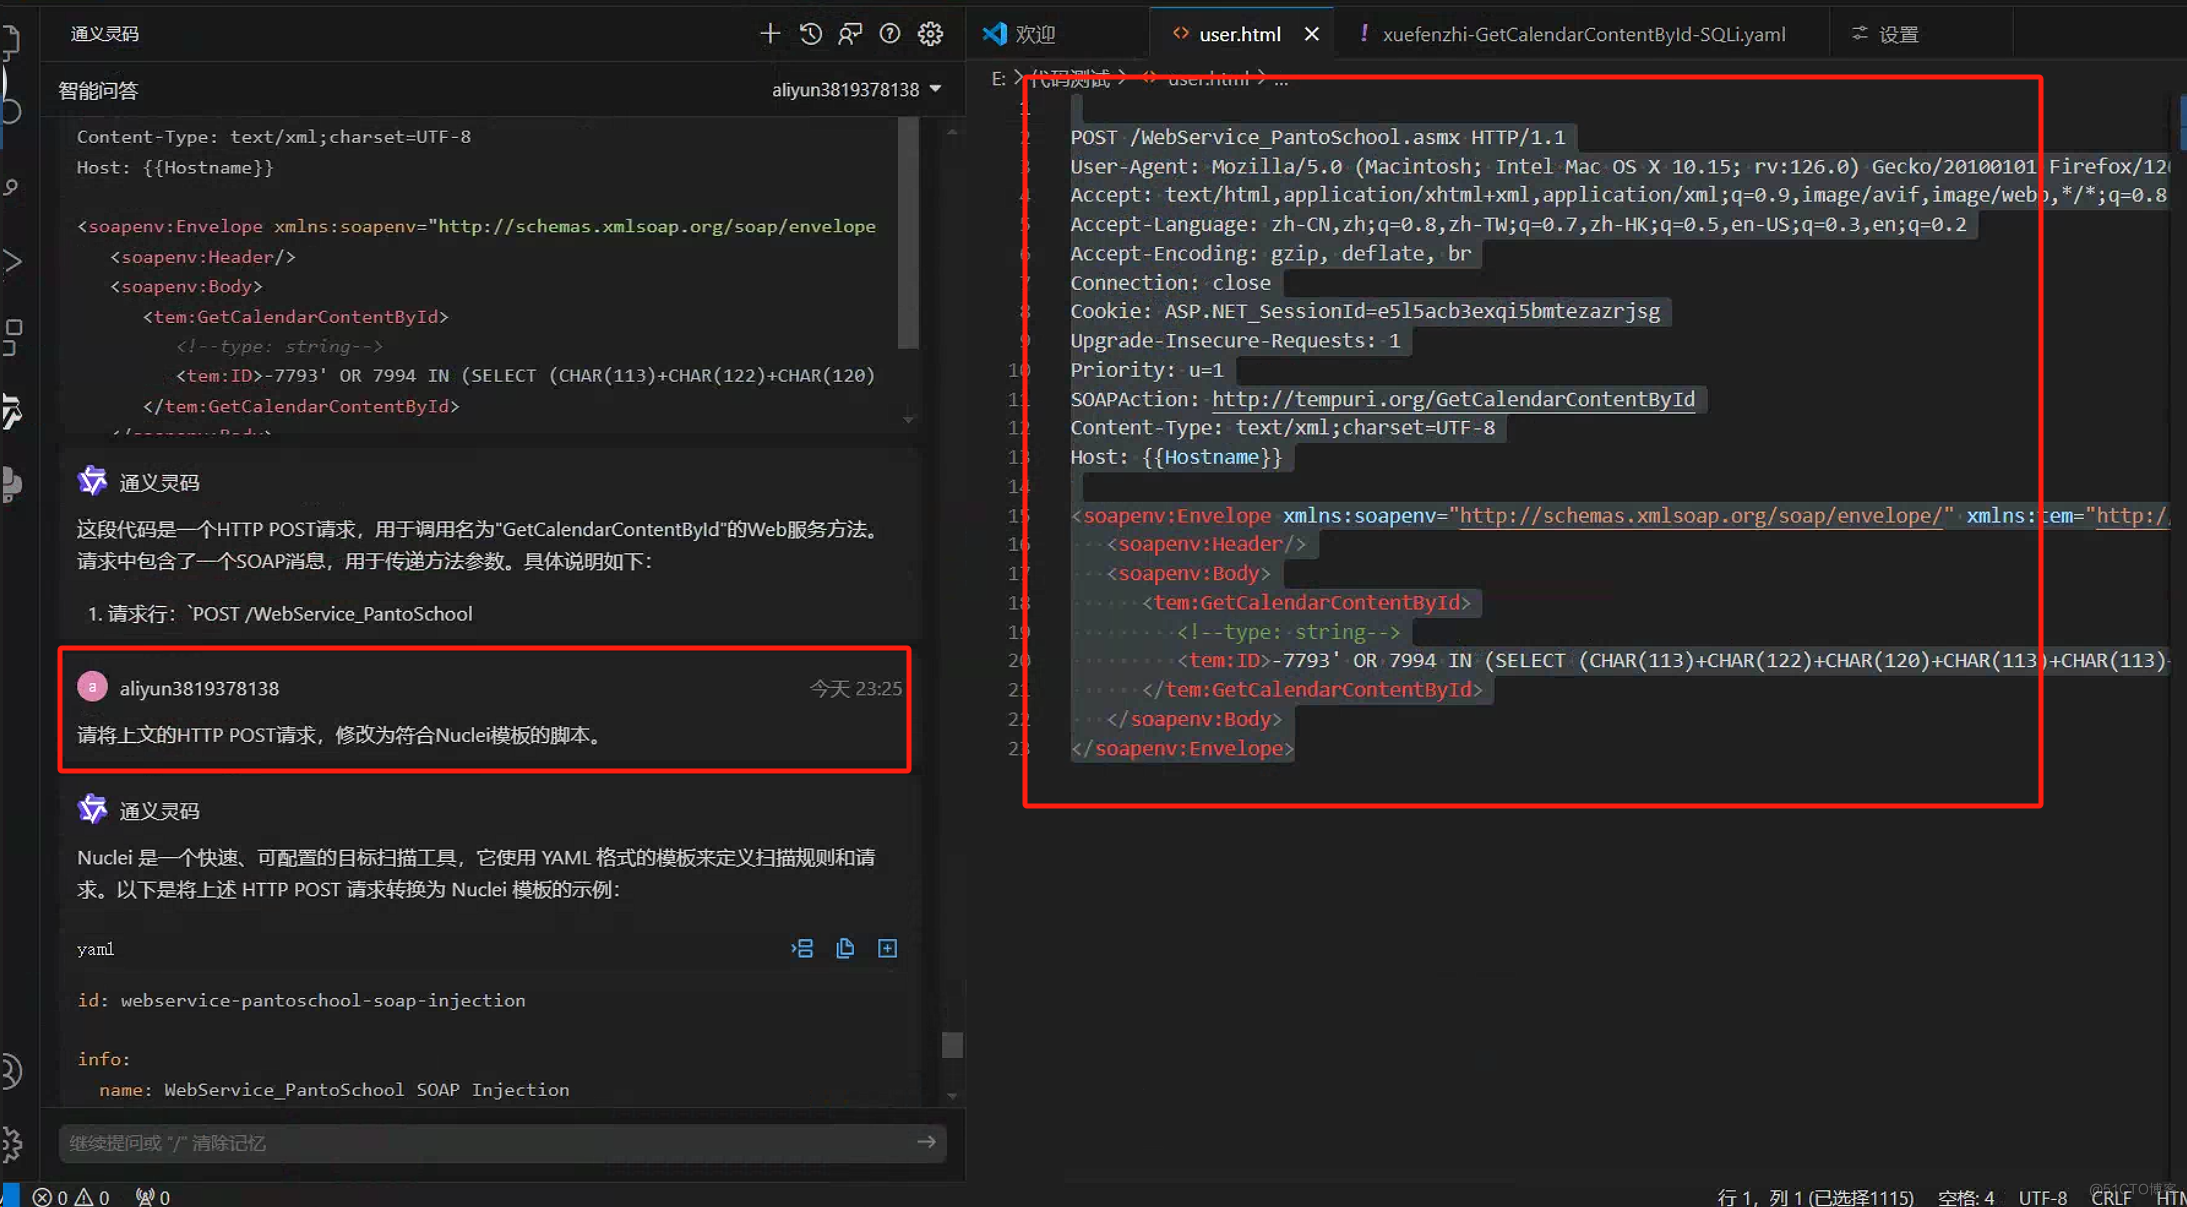Open schemas.xmlsoap.org envelope link in editor
The image size is (2187, 1207).
click(1700, 516)
